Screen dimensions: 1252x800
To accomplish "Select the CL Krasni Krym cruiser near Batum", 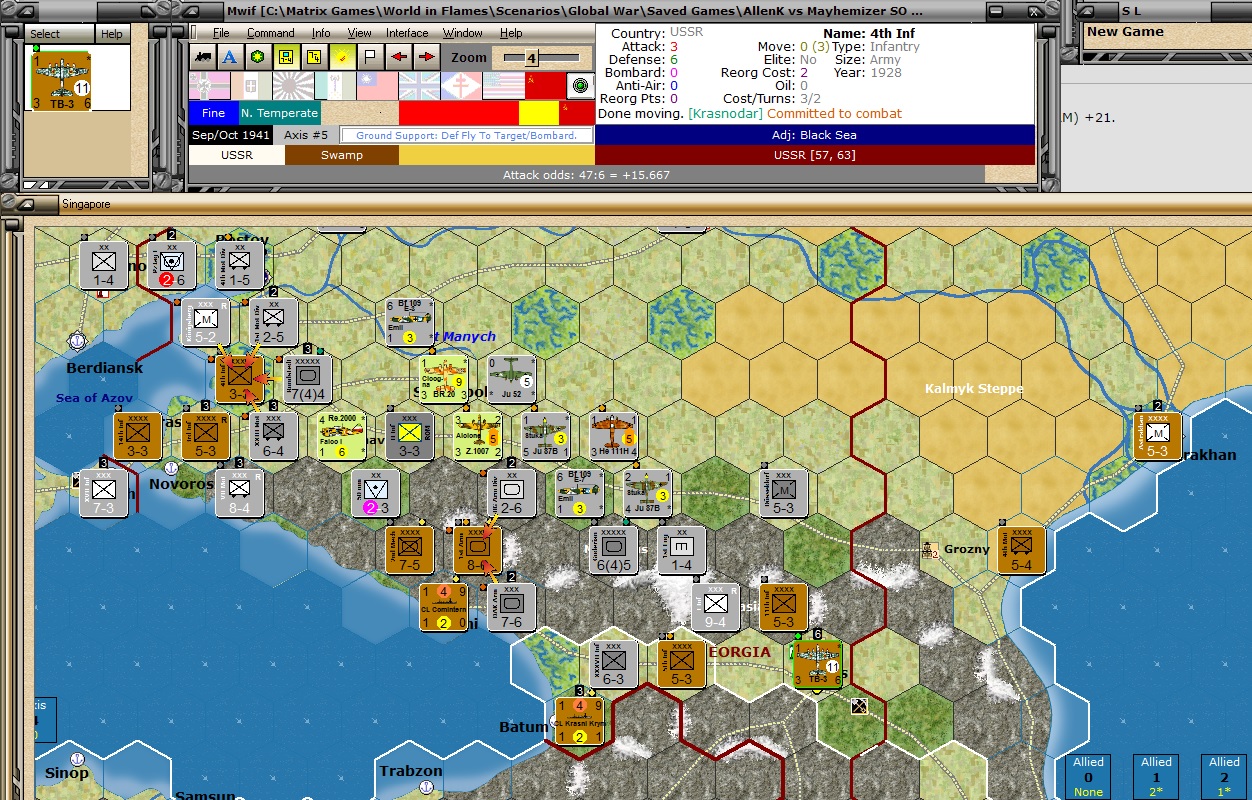I will (x=580, y=721).
